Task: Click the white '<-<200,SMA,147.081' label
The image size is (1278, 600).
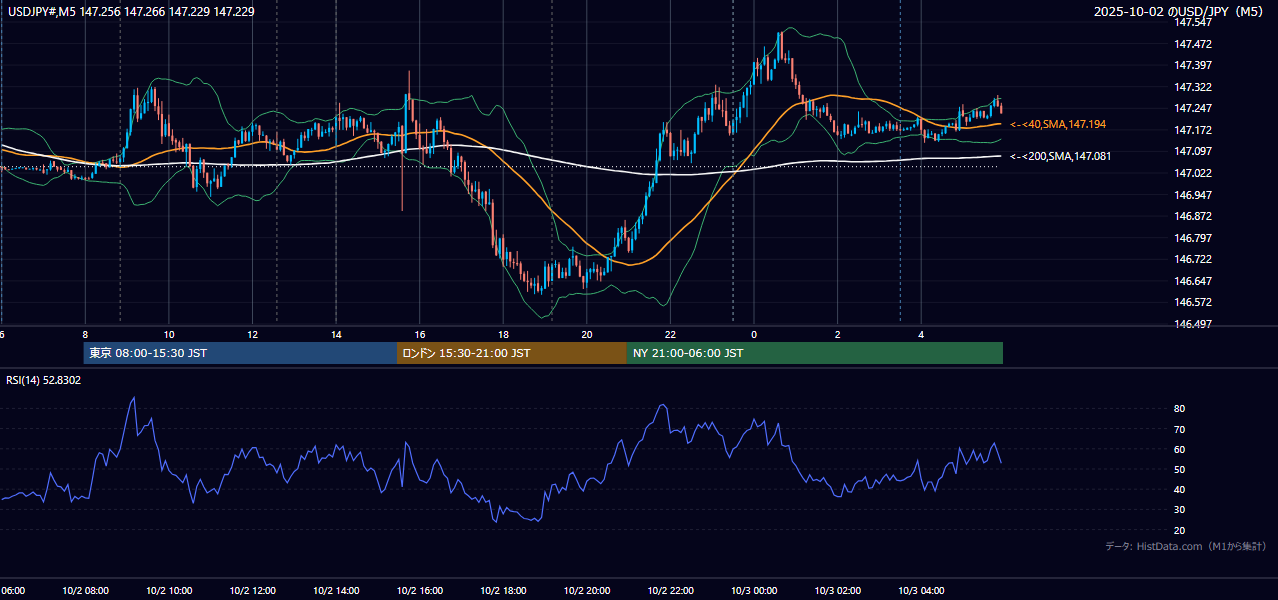Action: coord(1060,156)
